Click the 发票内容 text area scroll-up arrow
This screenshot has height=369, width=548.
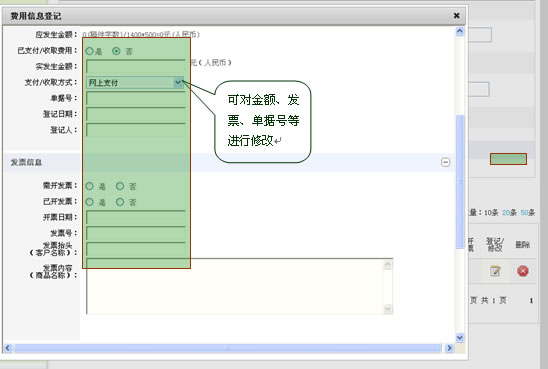[388, 265]
